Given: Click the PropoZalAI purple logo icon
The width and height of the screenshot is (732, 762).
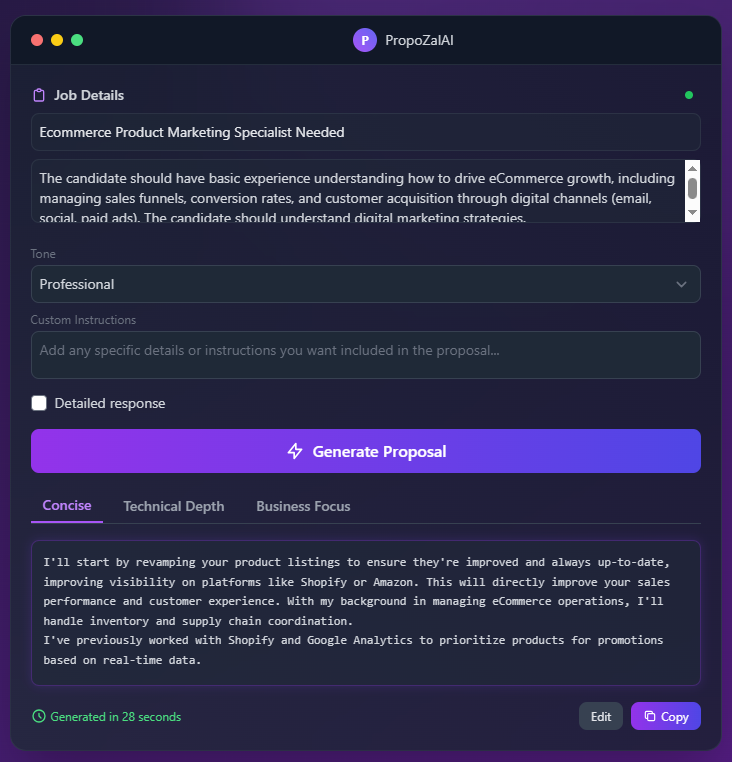Looking at the screenshot, I should pyautogui.click(x=364, y=40).
